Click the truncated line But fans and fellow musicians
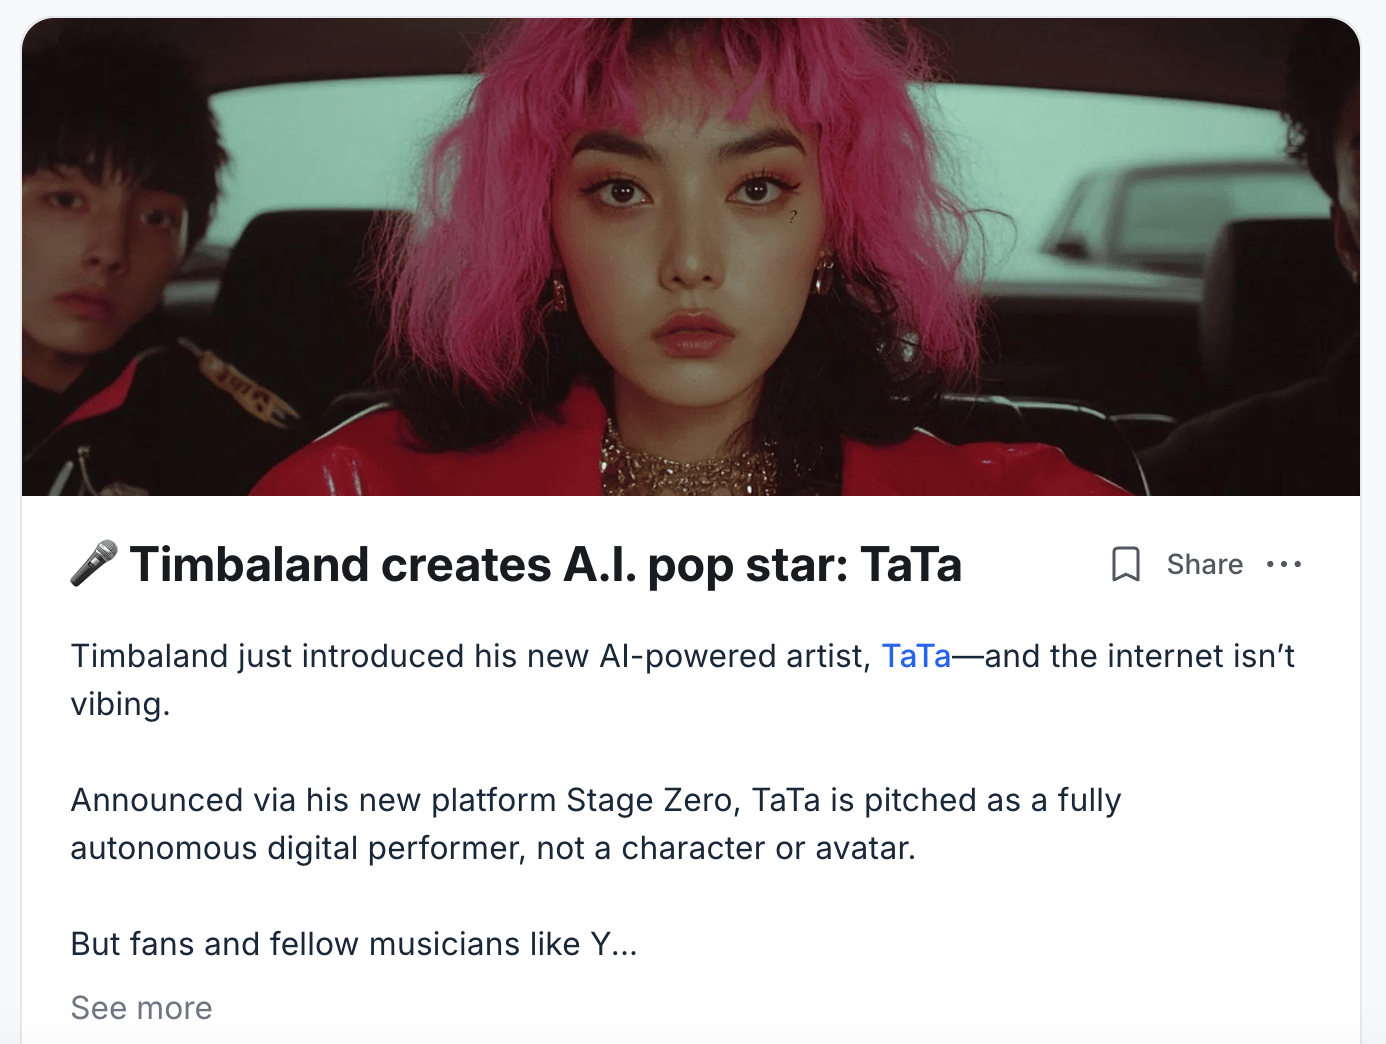 354,944
